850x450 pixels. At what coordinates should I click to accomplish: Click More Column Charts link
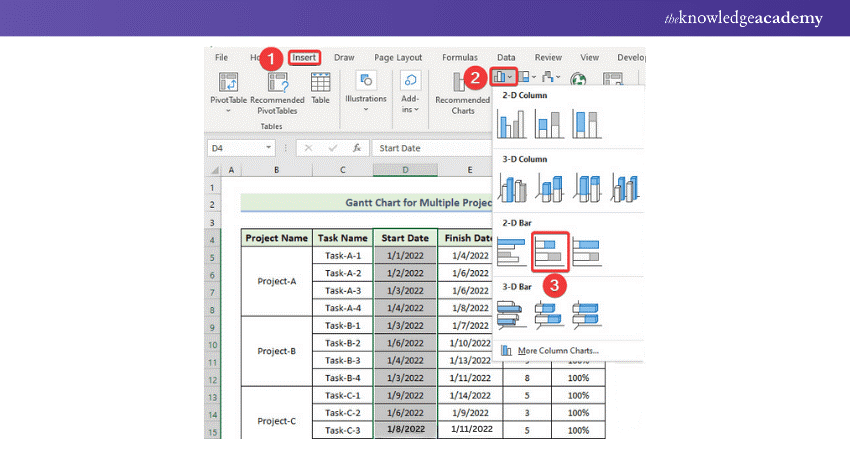(558, 351)
